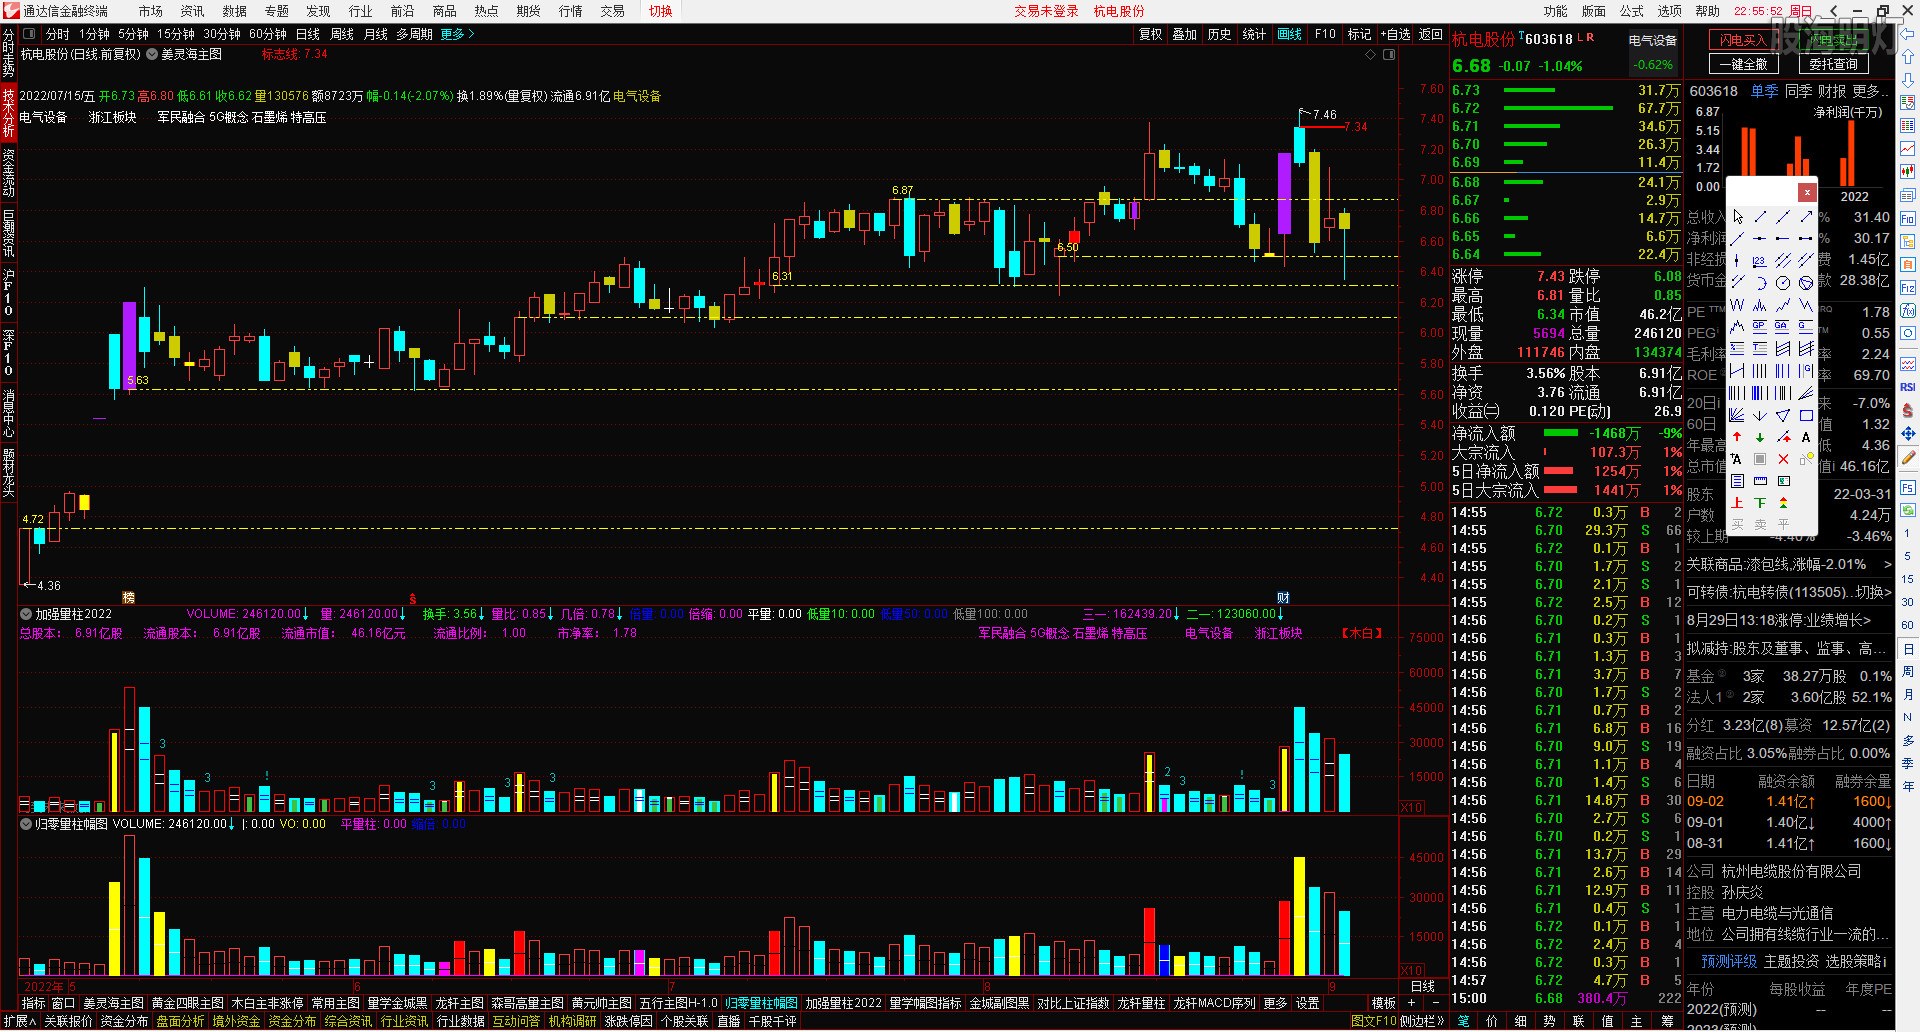This screenshot has width=1920, height=1032.
Task: Switch chart to 5分钟 period
Action: pyautogui.click(x=133, y=34)
